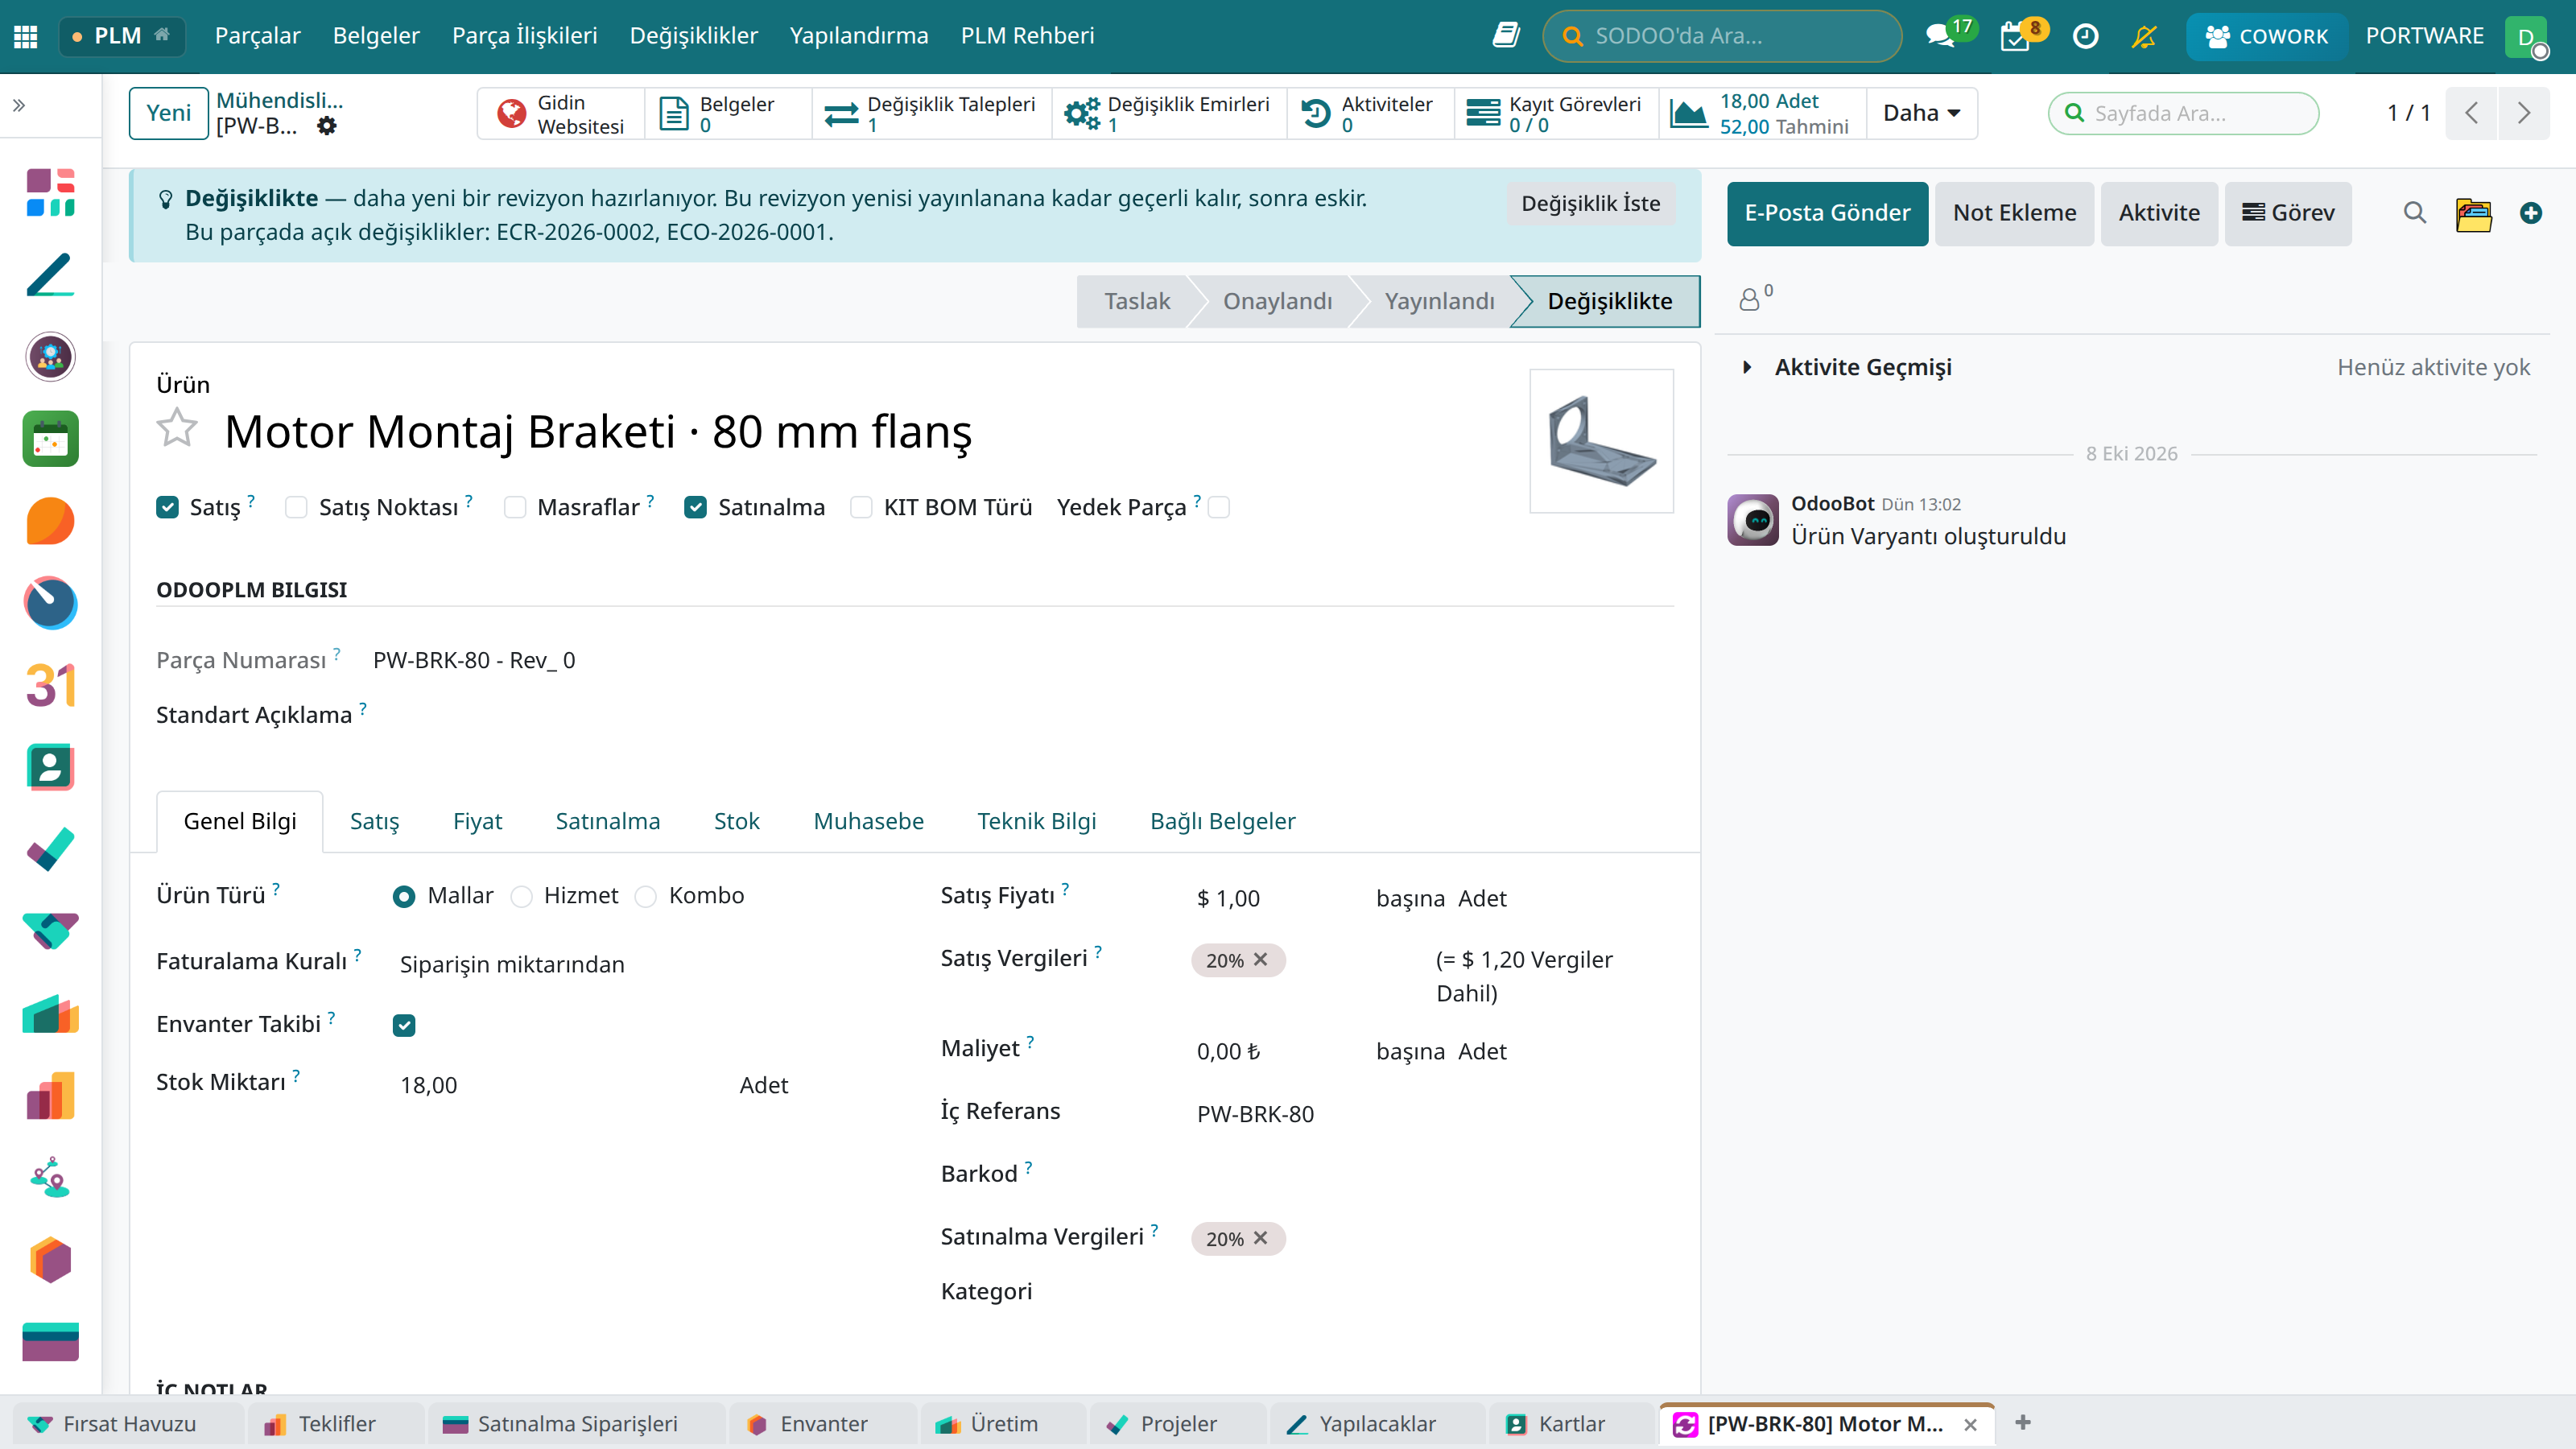Open the Değişiklikler menu
Viewport: 2576px width, 1449px height.
(693, 36)
